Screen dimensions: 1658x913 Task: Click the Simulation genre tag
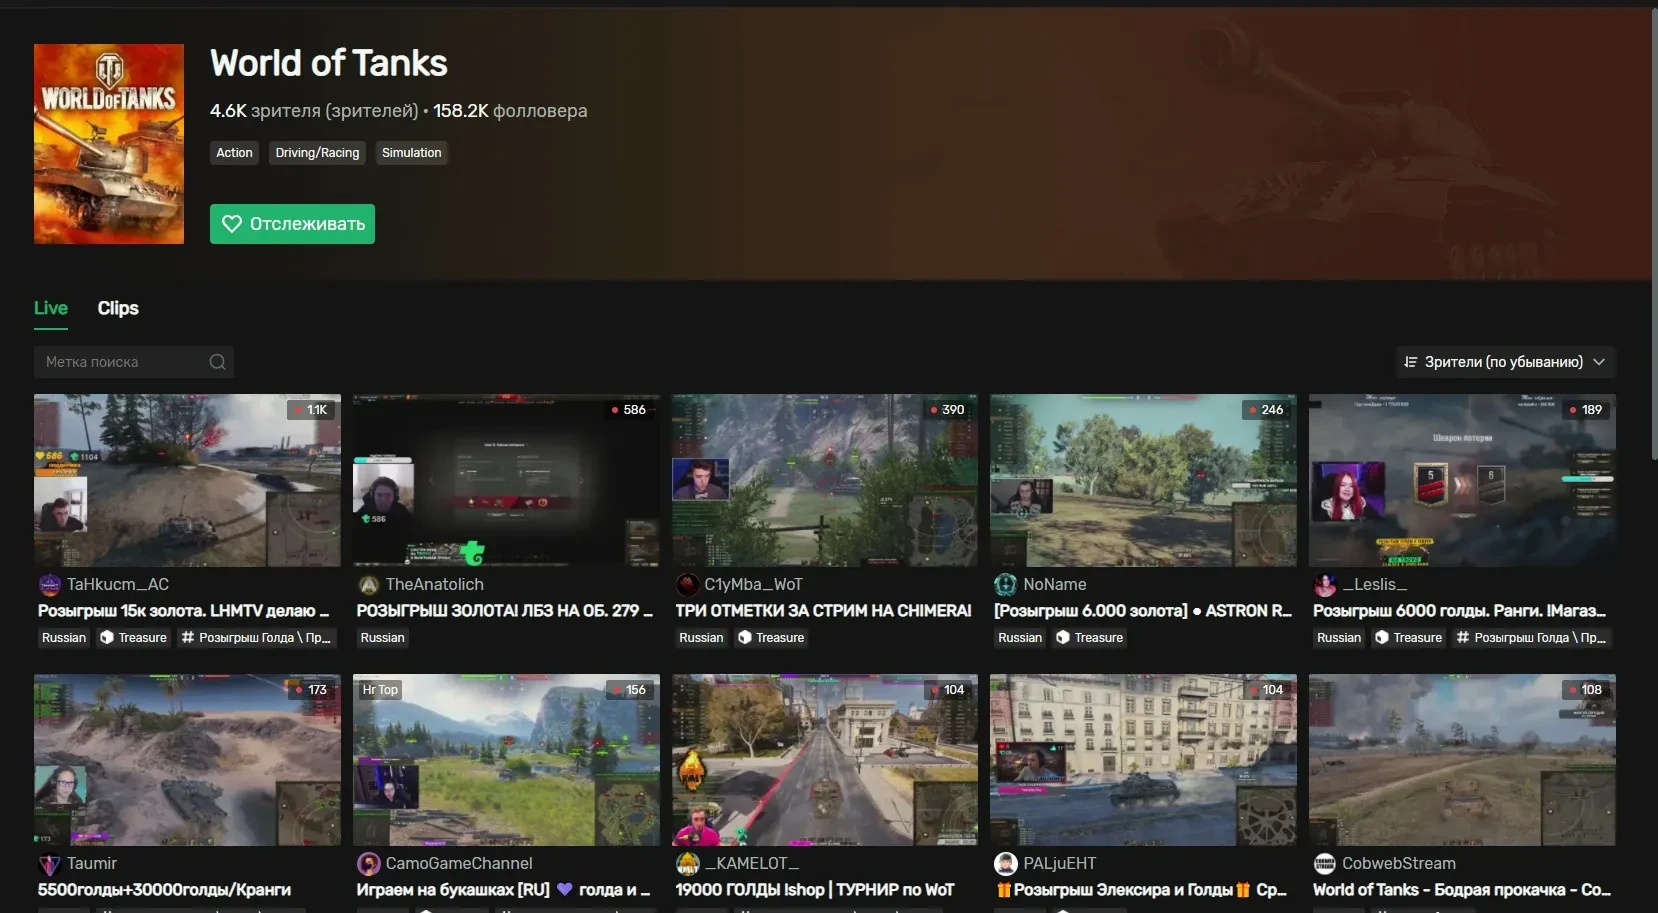(x=411, y=153)
